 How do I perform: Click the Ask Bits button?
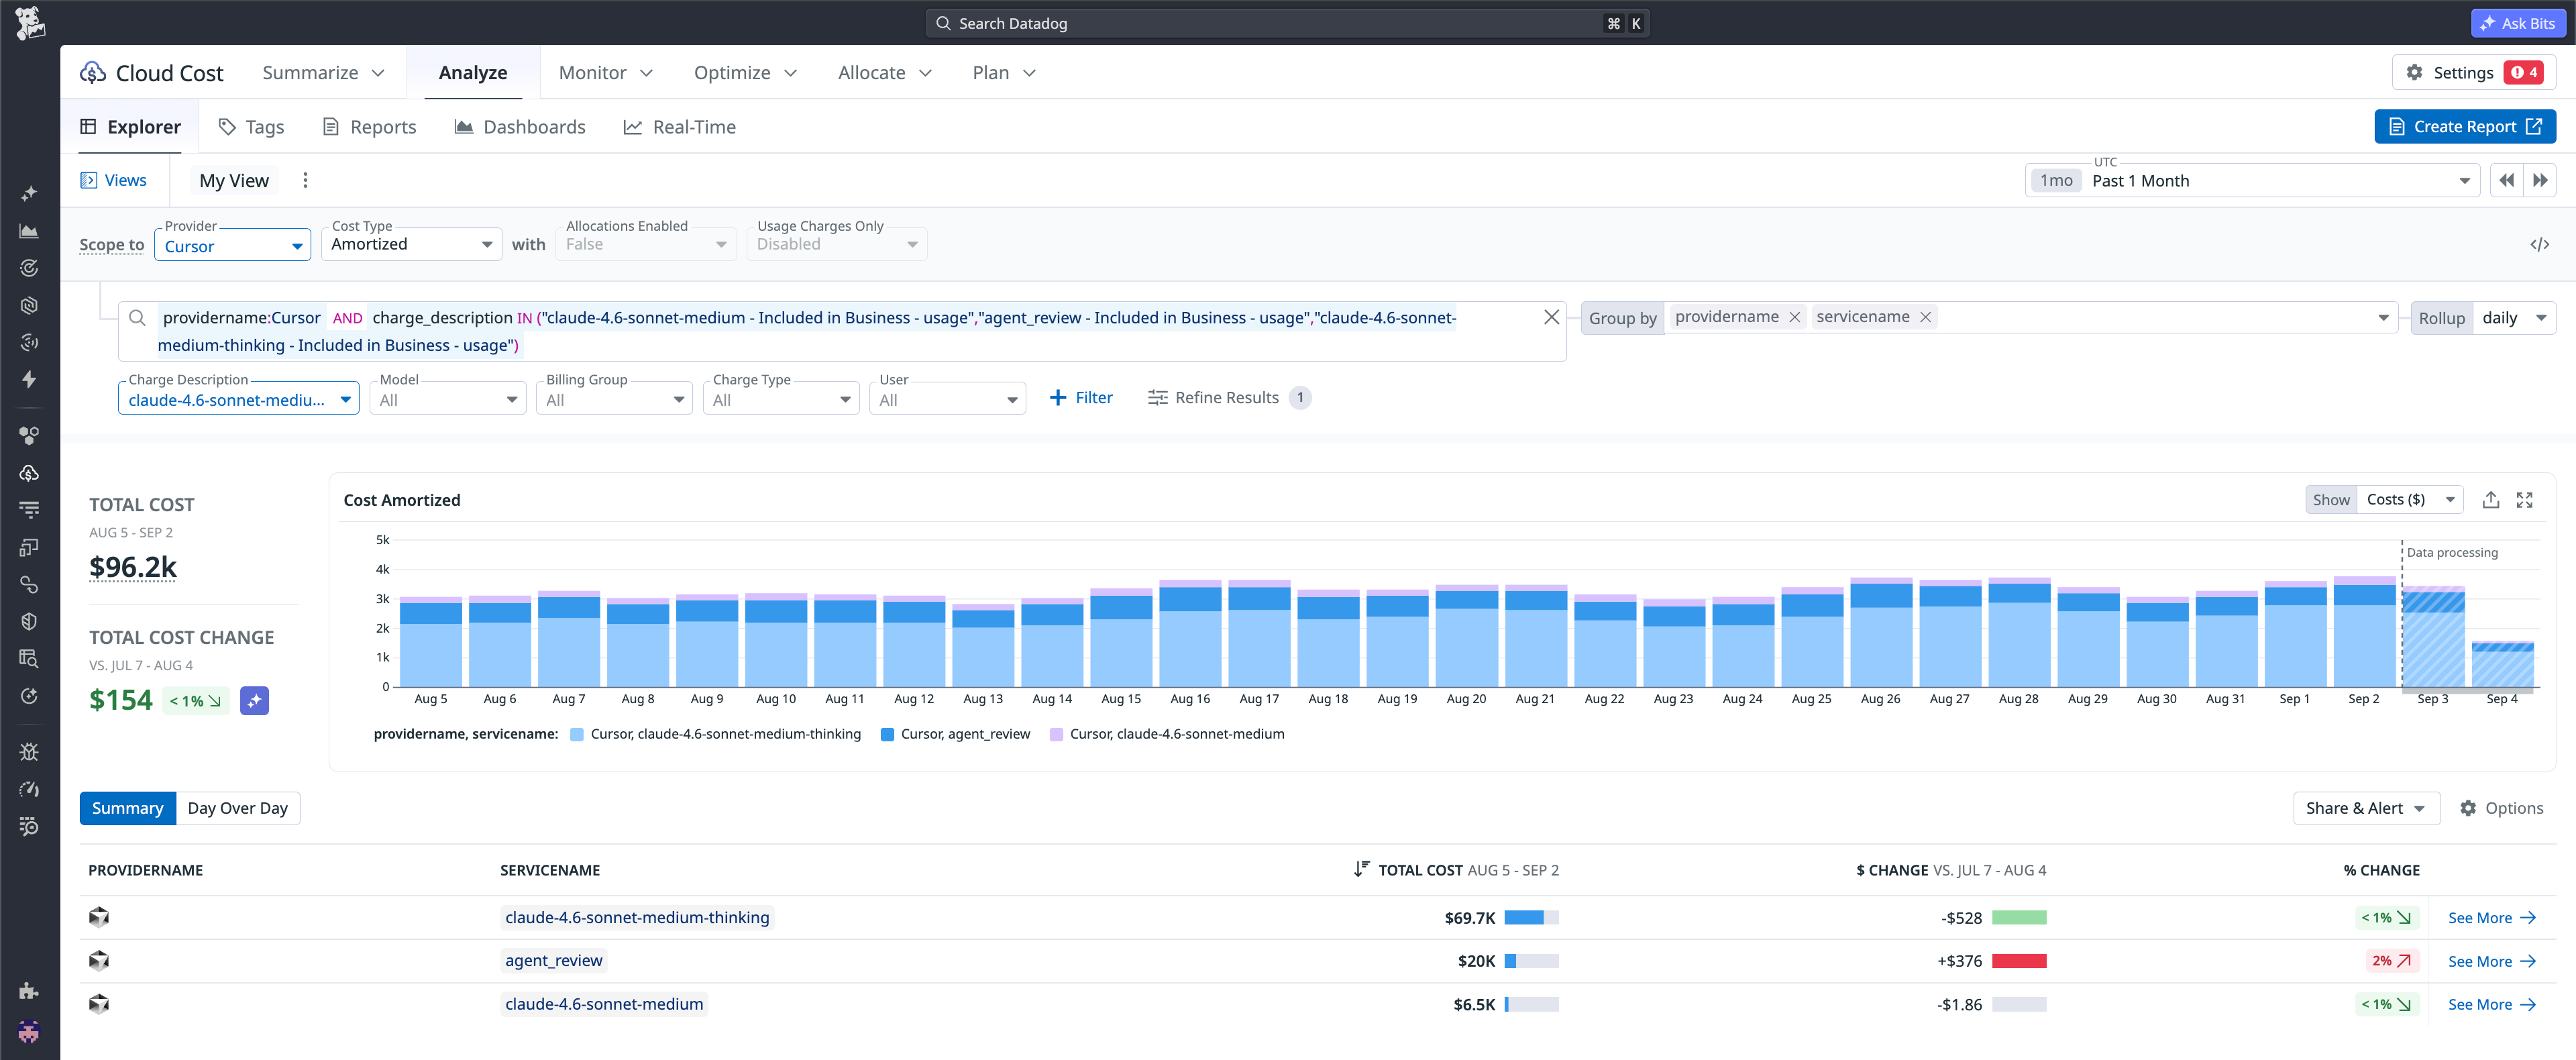tap(2518, 23)
